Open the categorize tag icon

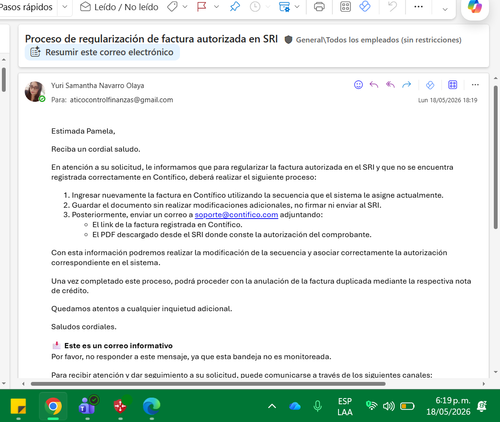172,7
